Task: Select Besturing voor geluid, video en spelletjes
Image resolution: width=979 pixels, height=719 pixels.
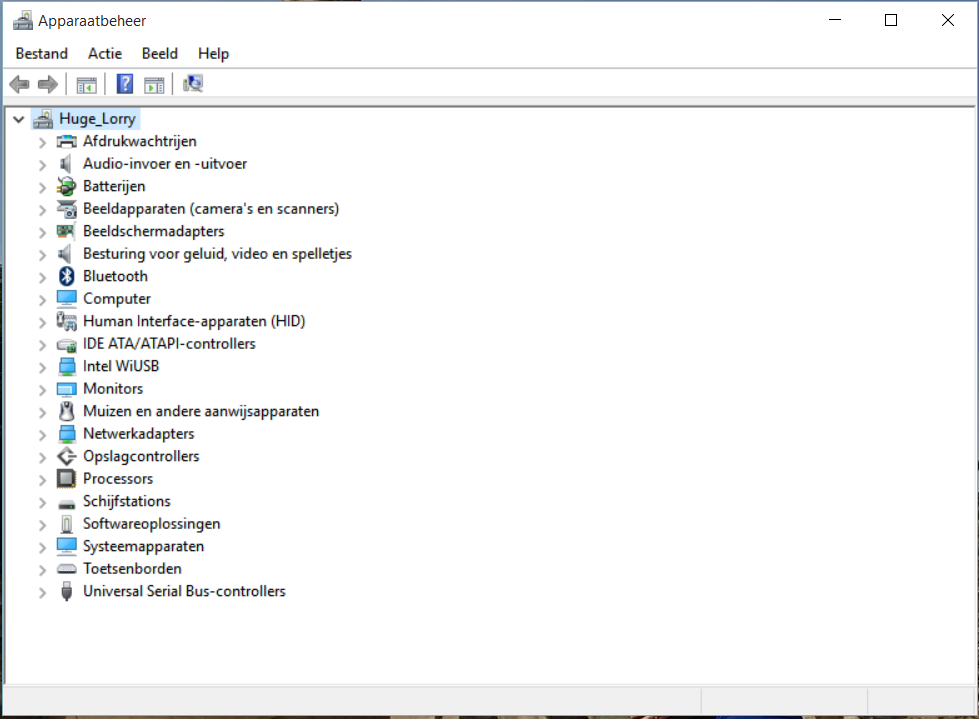Action: tap(217, 254)
